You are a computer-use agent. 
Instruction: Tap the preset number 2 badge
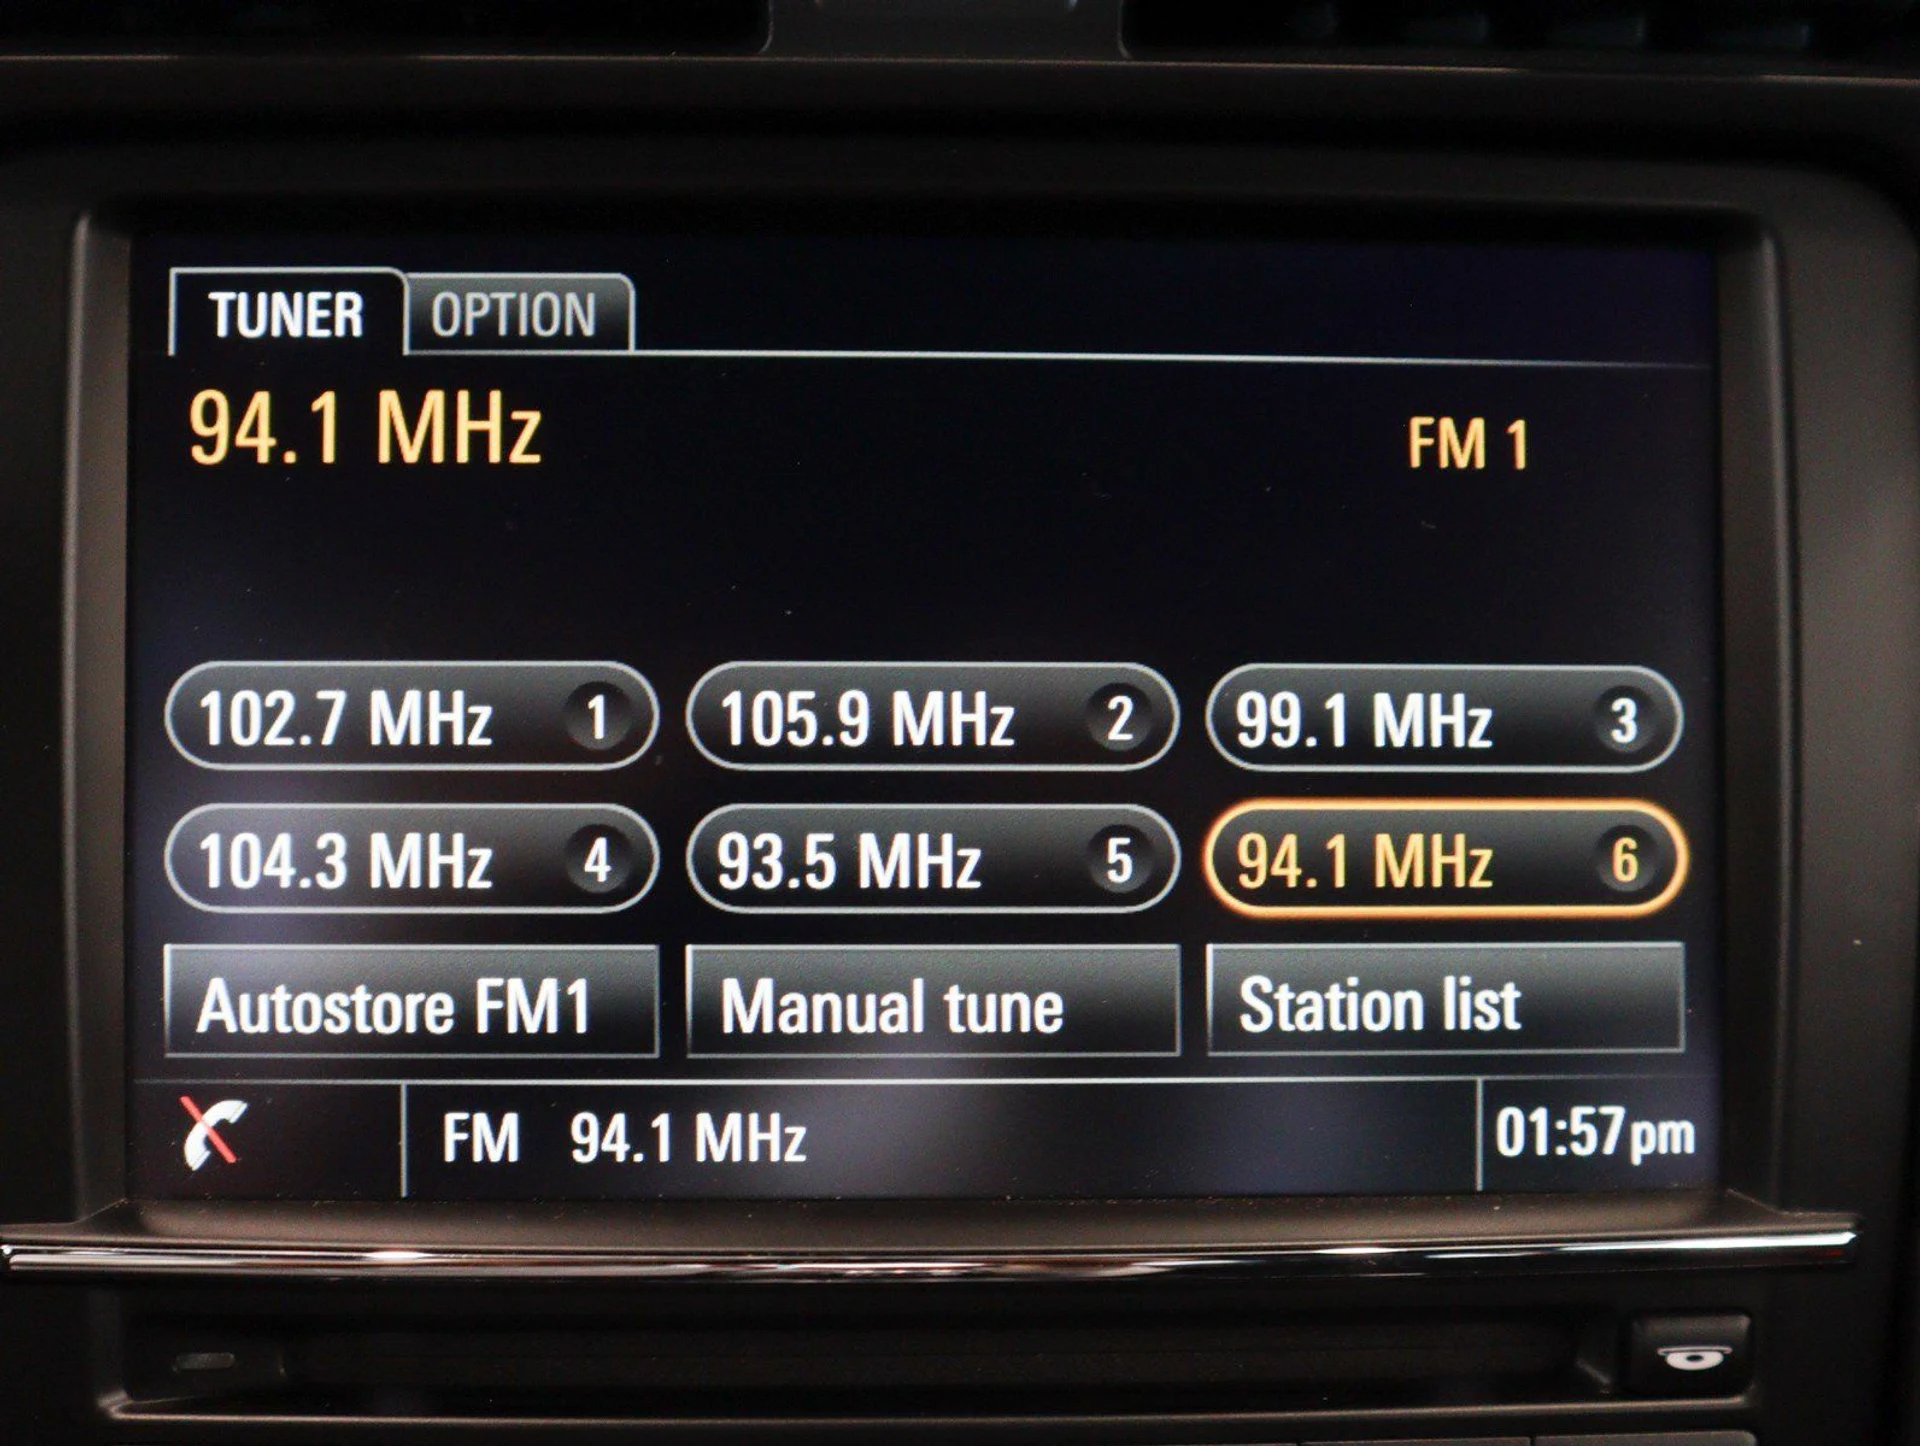pyautogui.click(x=1119, y=719)
